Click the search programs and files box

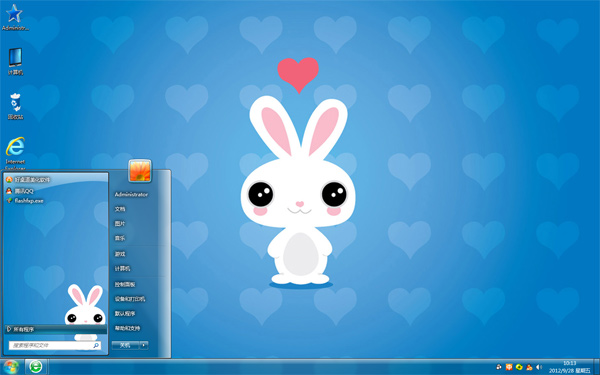pyautogui.click(x=55, y=345)
